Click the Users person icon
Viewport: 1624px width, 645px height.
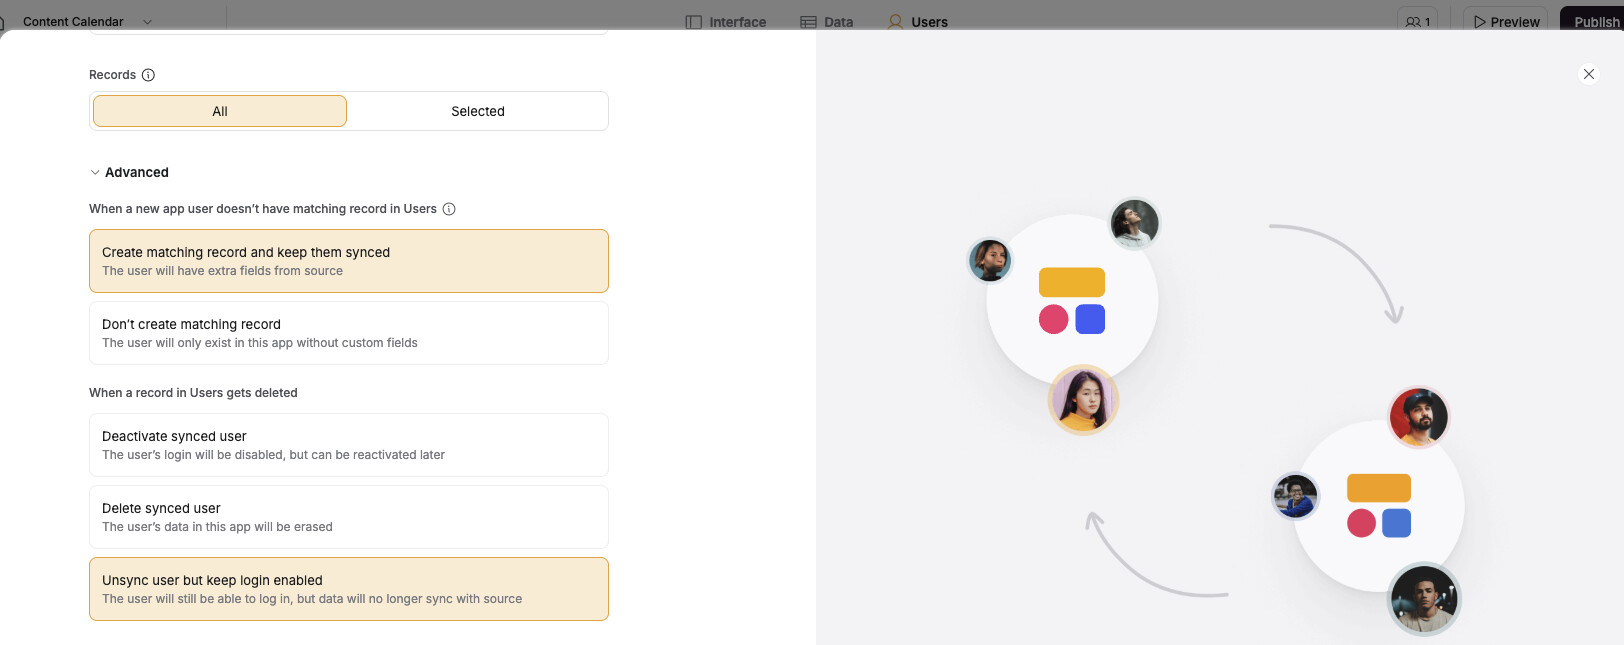pyautogui.click(x=895, y=22)
